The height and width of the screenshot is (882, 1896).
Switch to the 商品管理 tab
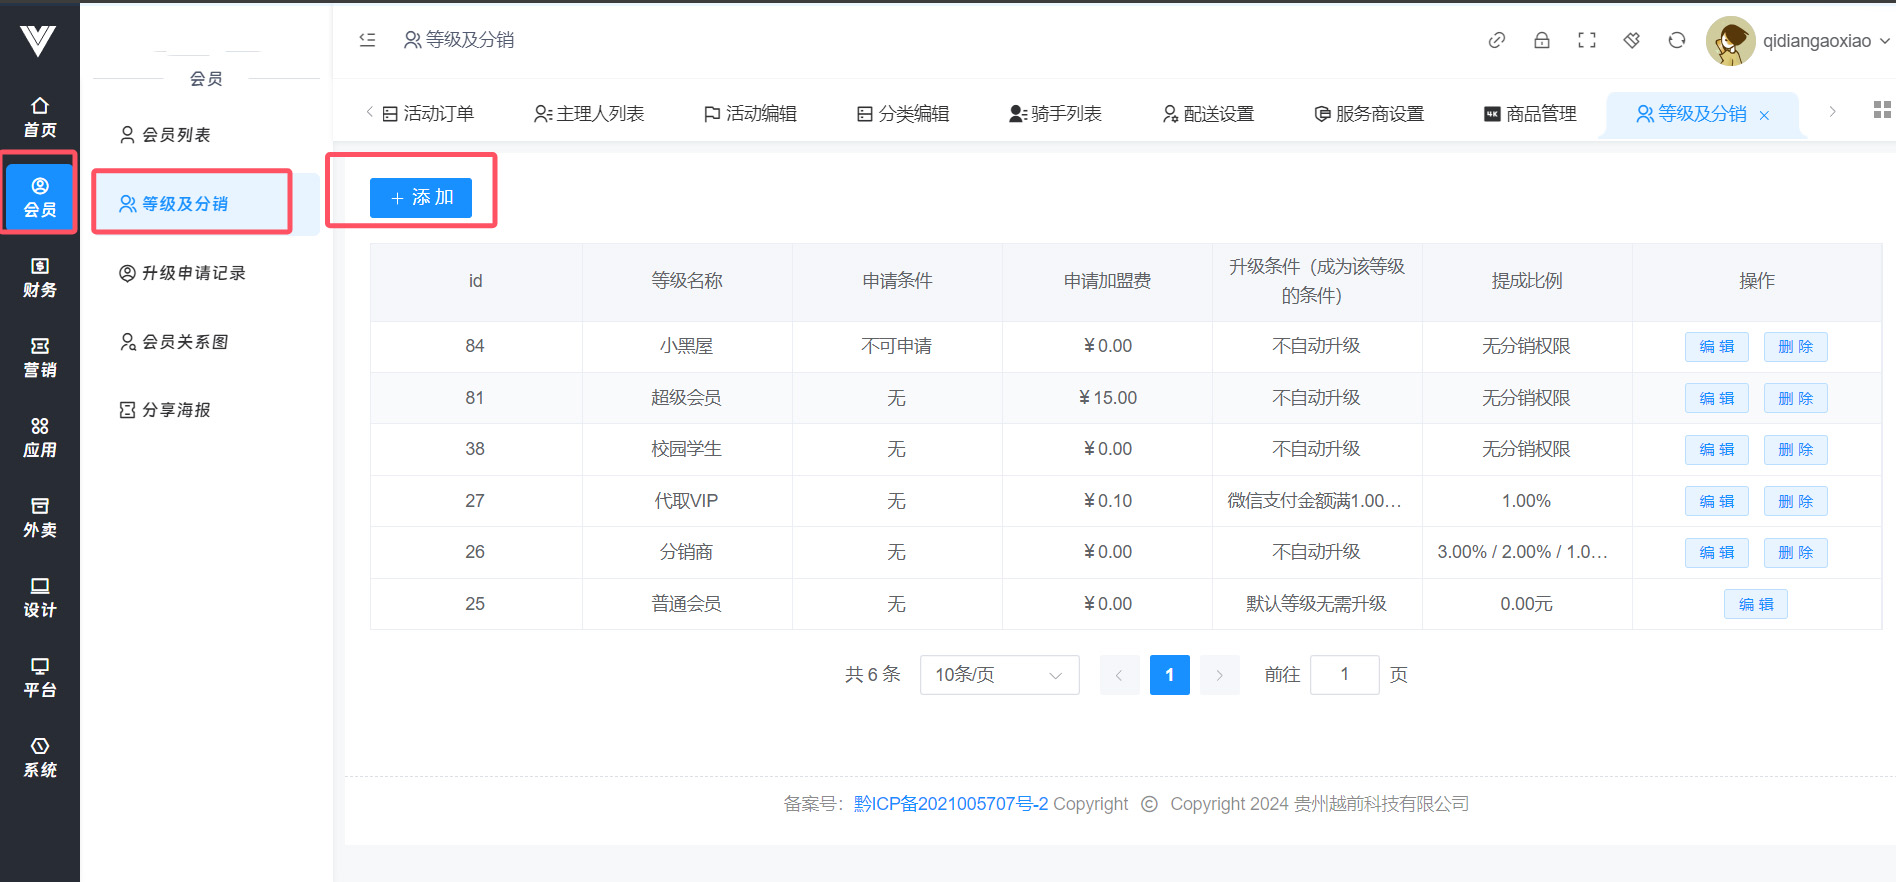[1530, 114]
